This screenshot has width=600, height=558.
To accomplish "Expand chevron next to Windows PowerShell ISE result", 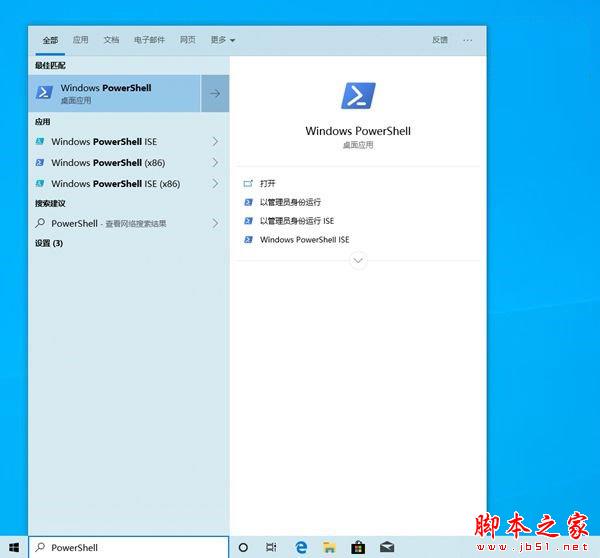I will 215,142.
